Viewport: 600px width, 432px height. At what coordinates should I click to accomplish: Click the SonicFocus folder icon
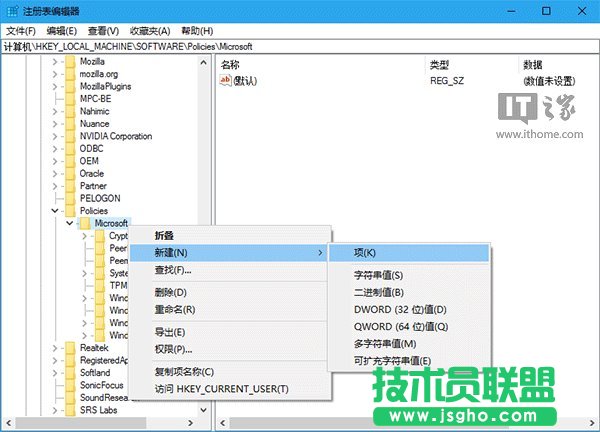70,385
